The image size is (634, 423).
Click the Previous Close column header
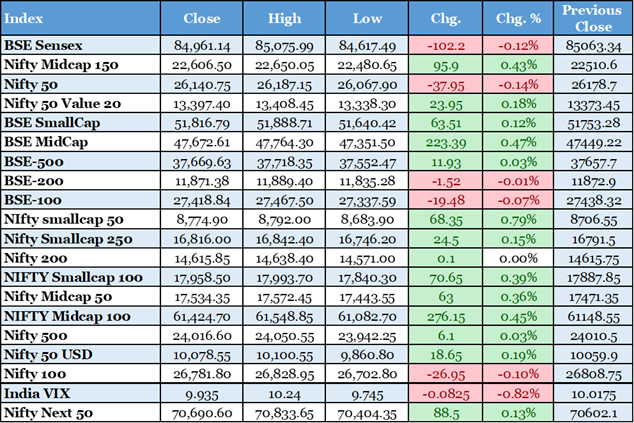(592, 18)
